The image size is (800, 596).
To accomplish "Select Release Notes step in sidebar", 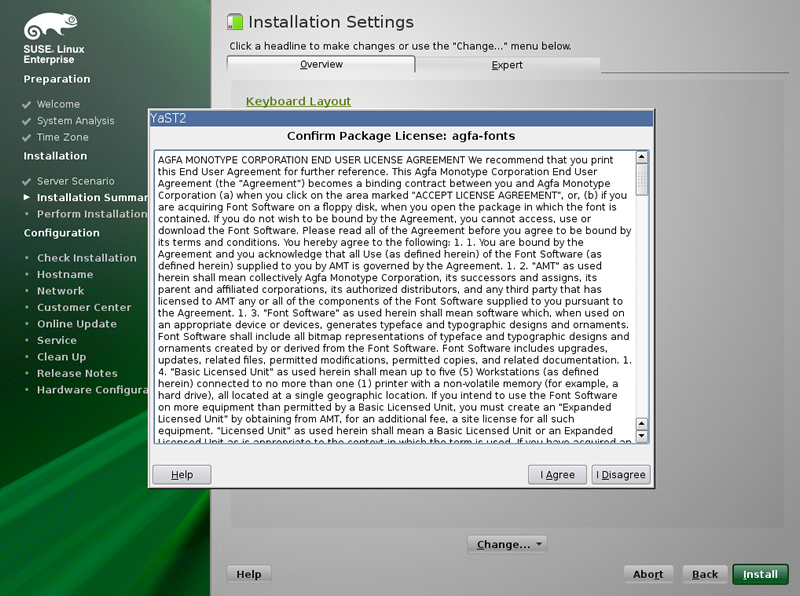I will (x=77, y=373).
